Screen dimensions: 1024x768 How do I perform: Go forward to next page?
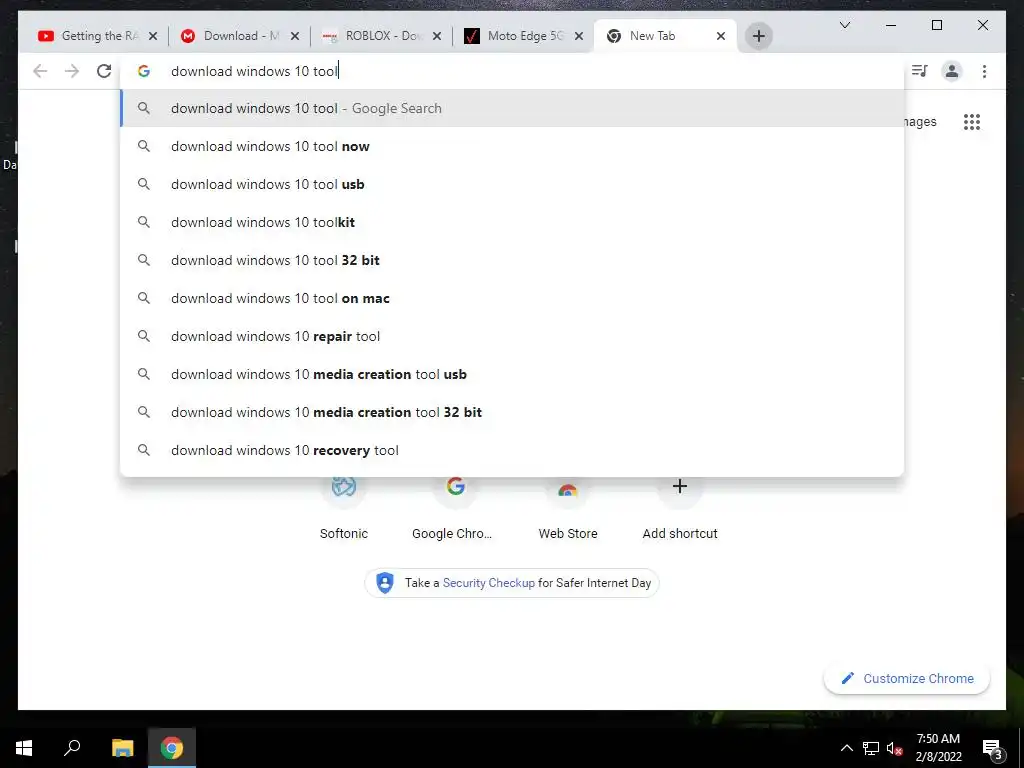click(x=72, y=71)
